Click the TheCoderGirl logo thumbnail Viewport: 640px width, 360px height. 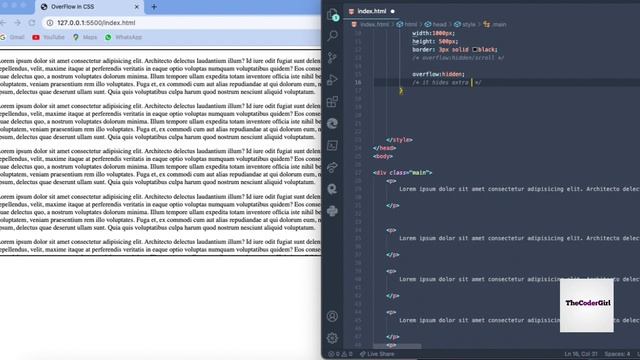587,305
